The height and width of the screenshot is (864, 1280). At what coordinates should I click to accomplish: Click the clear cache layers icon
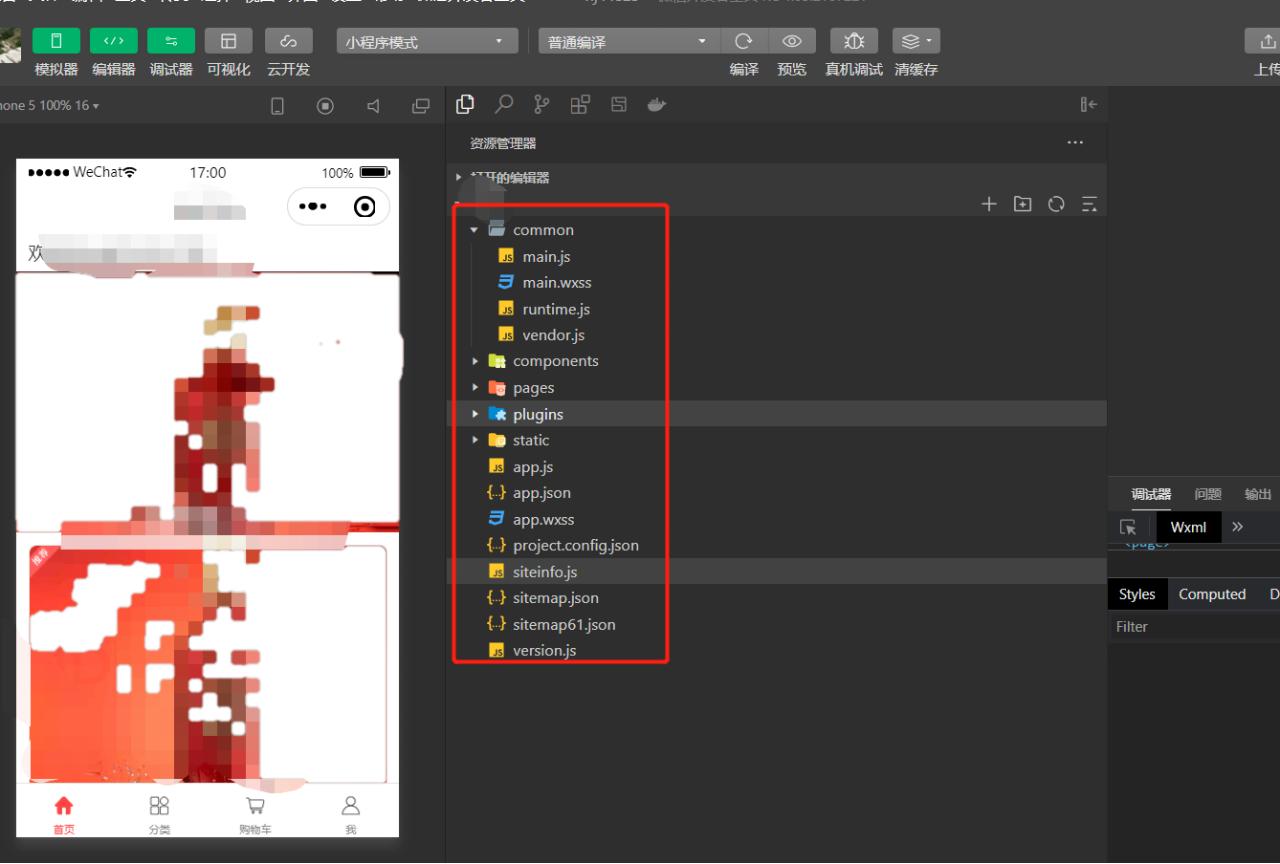[x=915, y=41]
